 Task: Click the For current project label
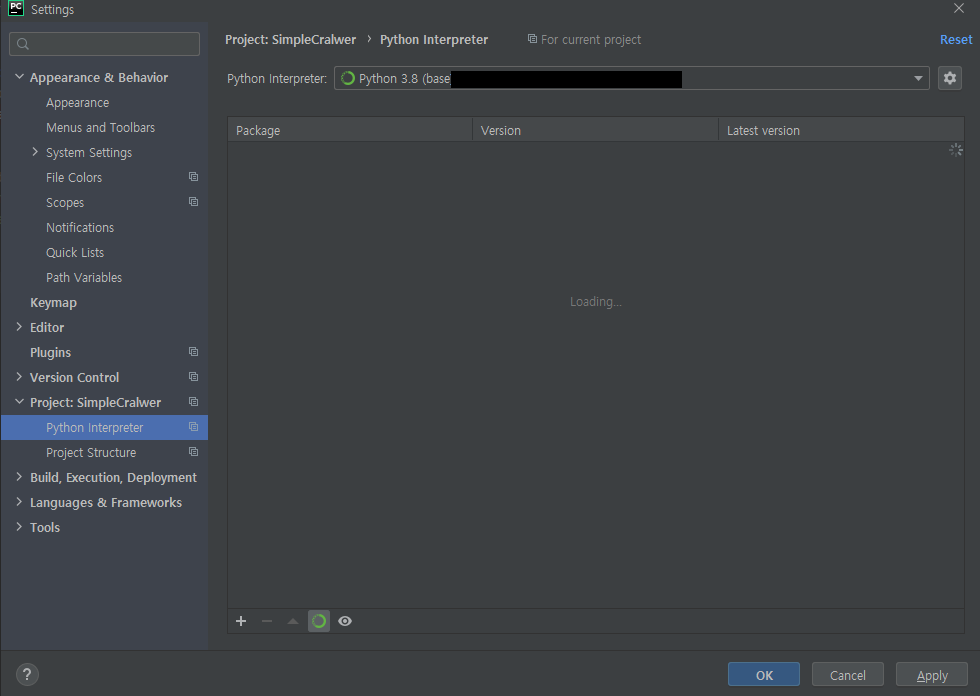(591, 39)
